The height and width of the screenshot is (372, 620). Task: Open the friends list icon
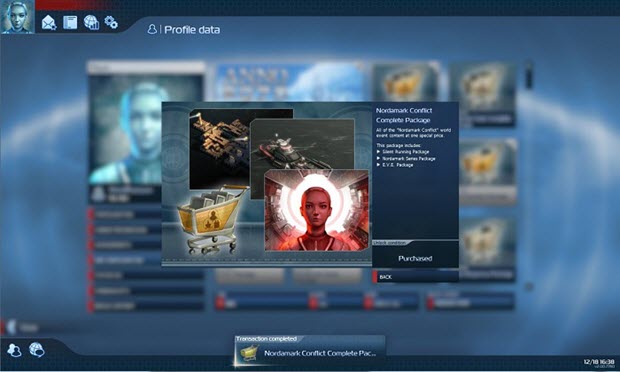pyautogui.click(x=14, y=350)
